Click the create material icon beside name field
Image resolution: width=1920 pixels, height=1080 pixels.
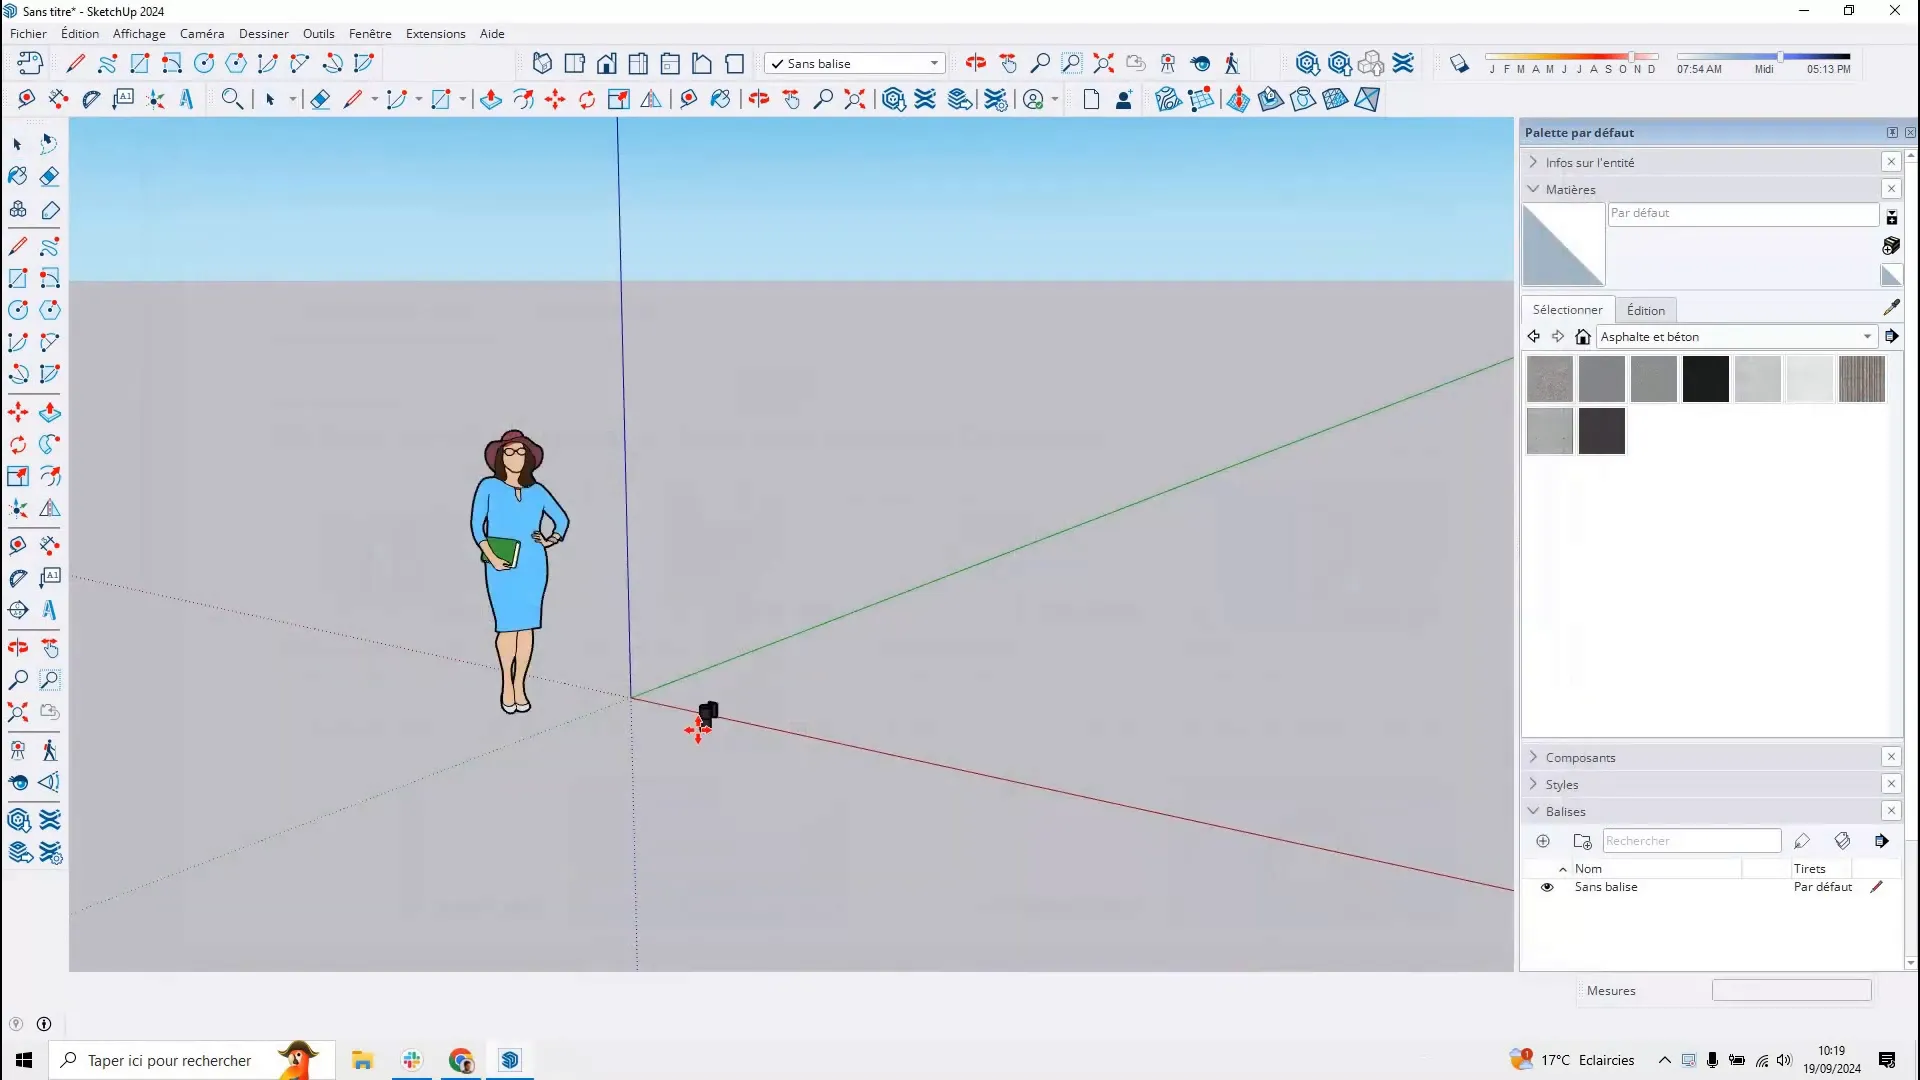pos(1891,245)
